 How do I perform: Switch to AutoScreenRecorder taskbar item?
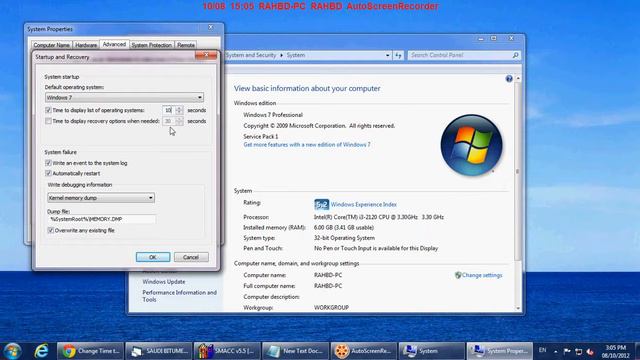pyautogui.click(x=363, y=351)
